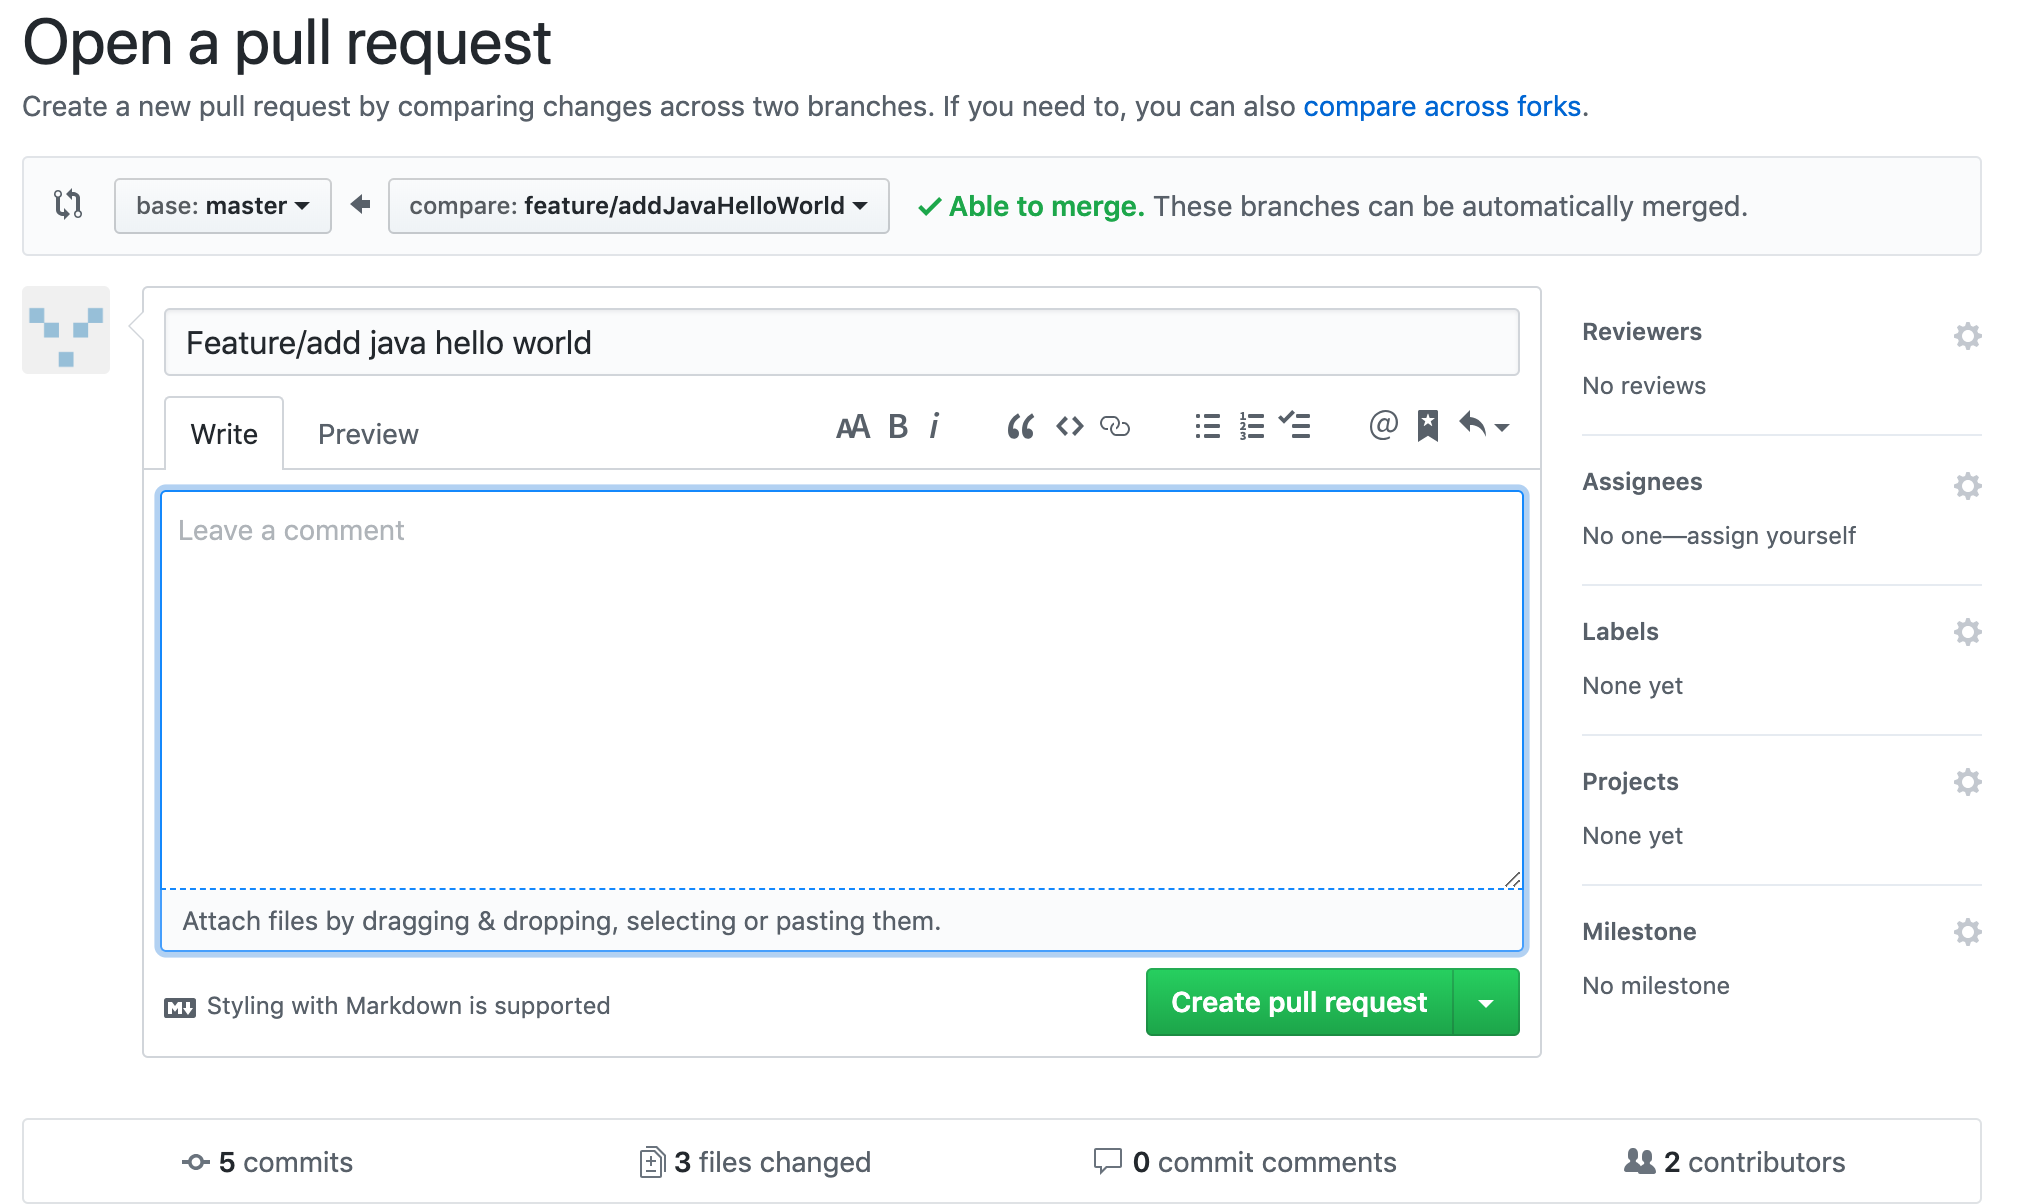
Task: Open the Projects gear settings
Action: [x=1967, y=782]
